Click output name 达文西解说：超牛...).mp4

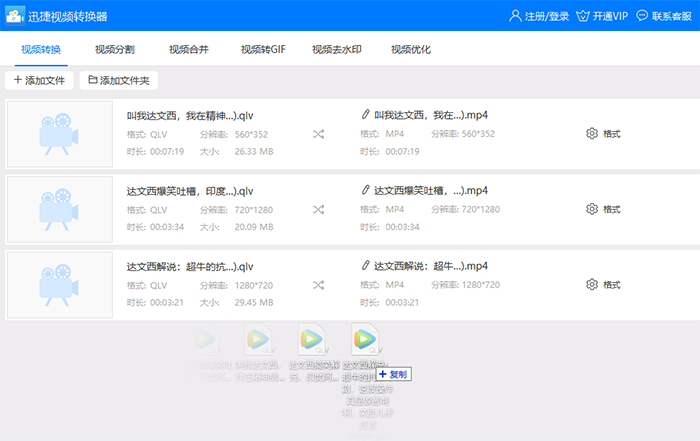431,266
